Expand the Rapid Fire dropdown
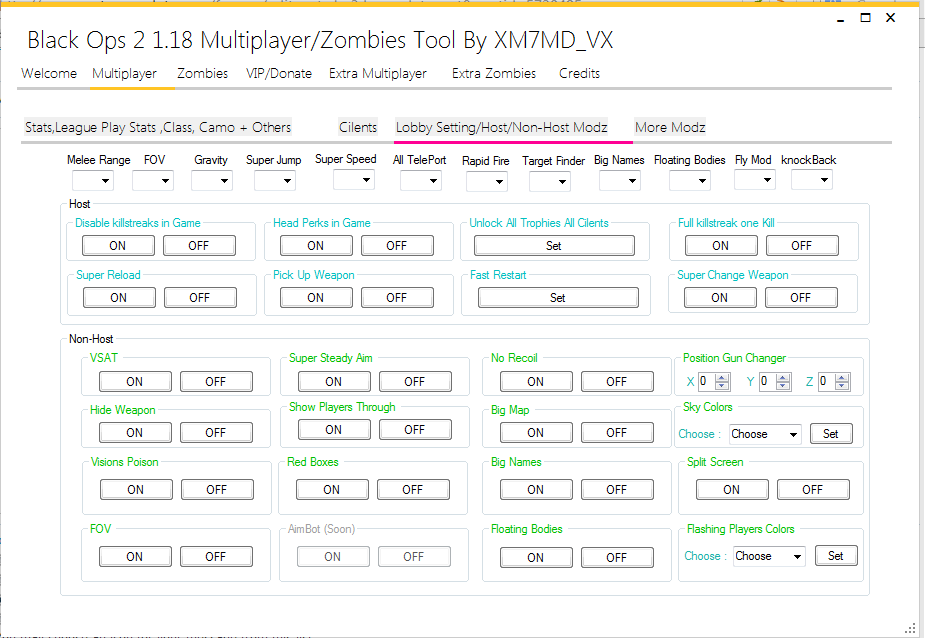The height and width of the screenshot is (638, 925). [487, 182]
